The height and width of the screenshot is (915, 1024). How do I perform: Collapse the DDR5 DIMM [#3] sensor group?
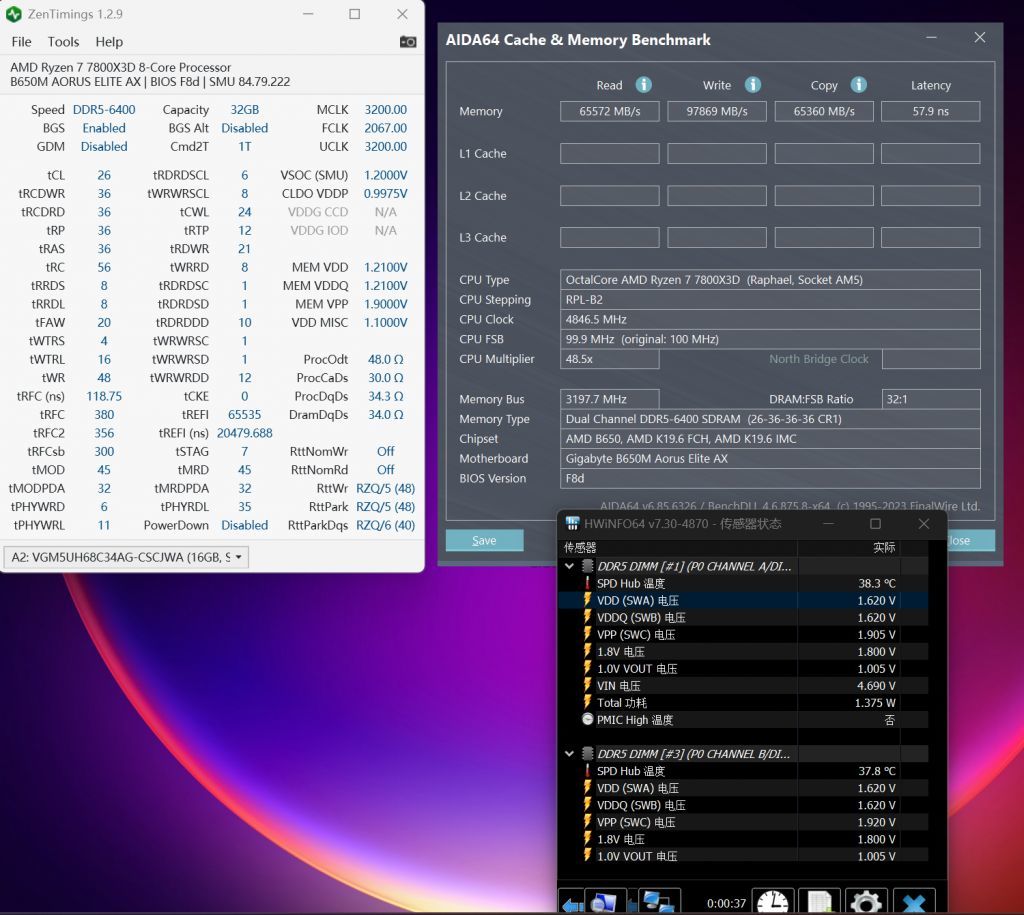click(569, 754)
